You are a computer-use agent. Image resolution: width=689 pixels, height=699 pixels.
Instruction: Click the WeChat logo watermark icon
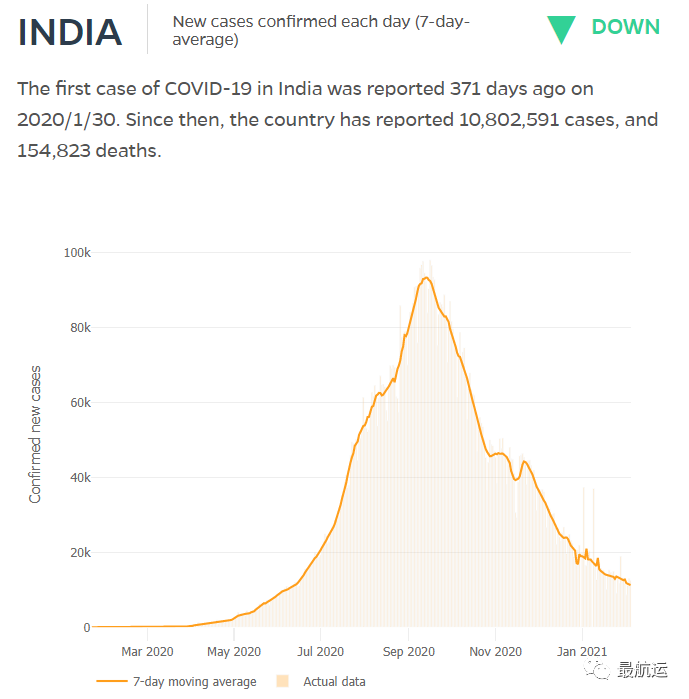(x=599, y=667)
